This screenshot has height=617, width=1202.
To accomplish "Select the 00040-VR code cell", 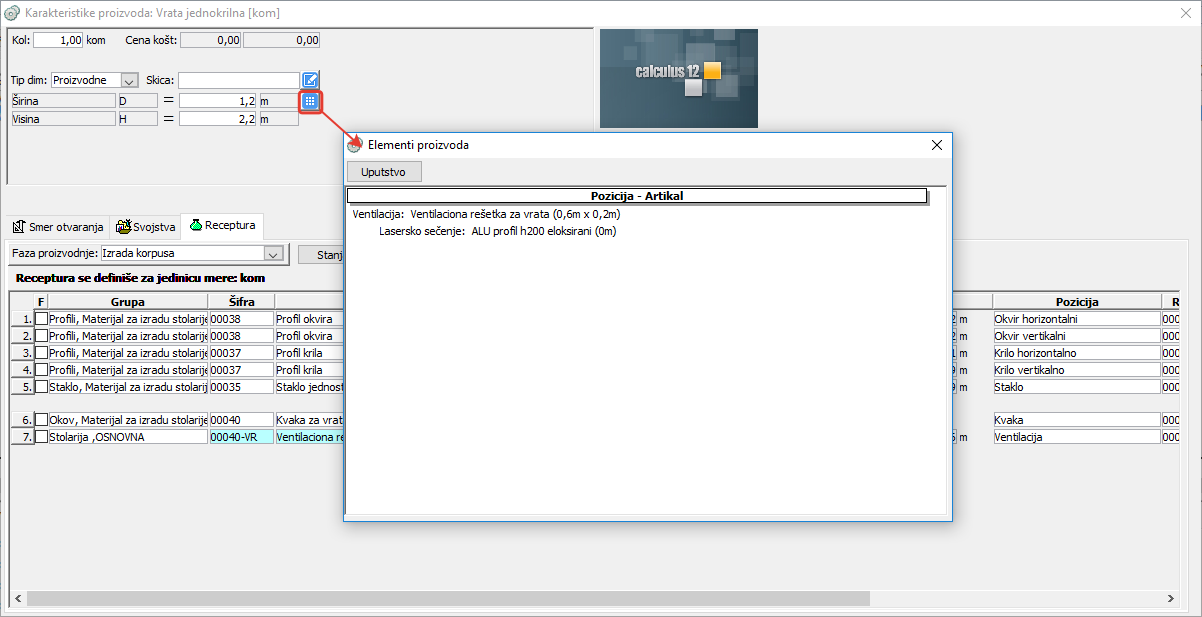I will click(x=240, y=437).
